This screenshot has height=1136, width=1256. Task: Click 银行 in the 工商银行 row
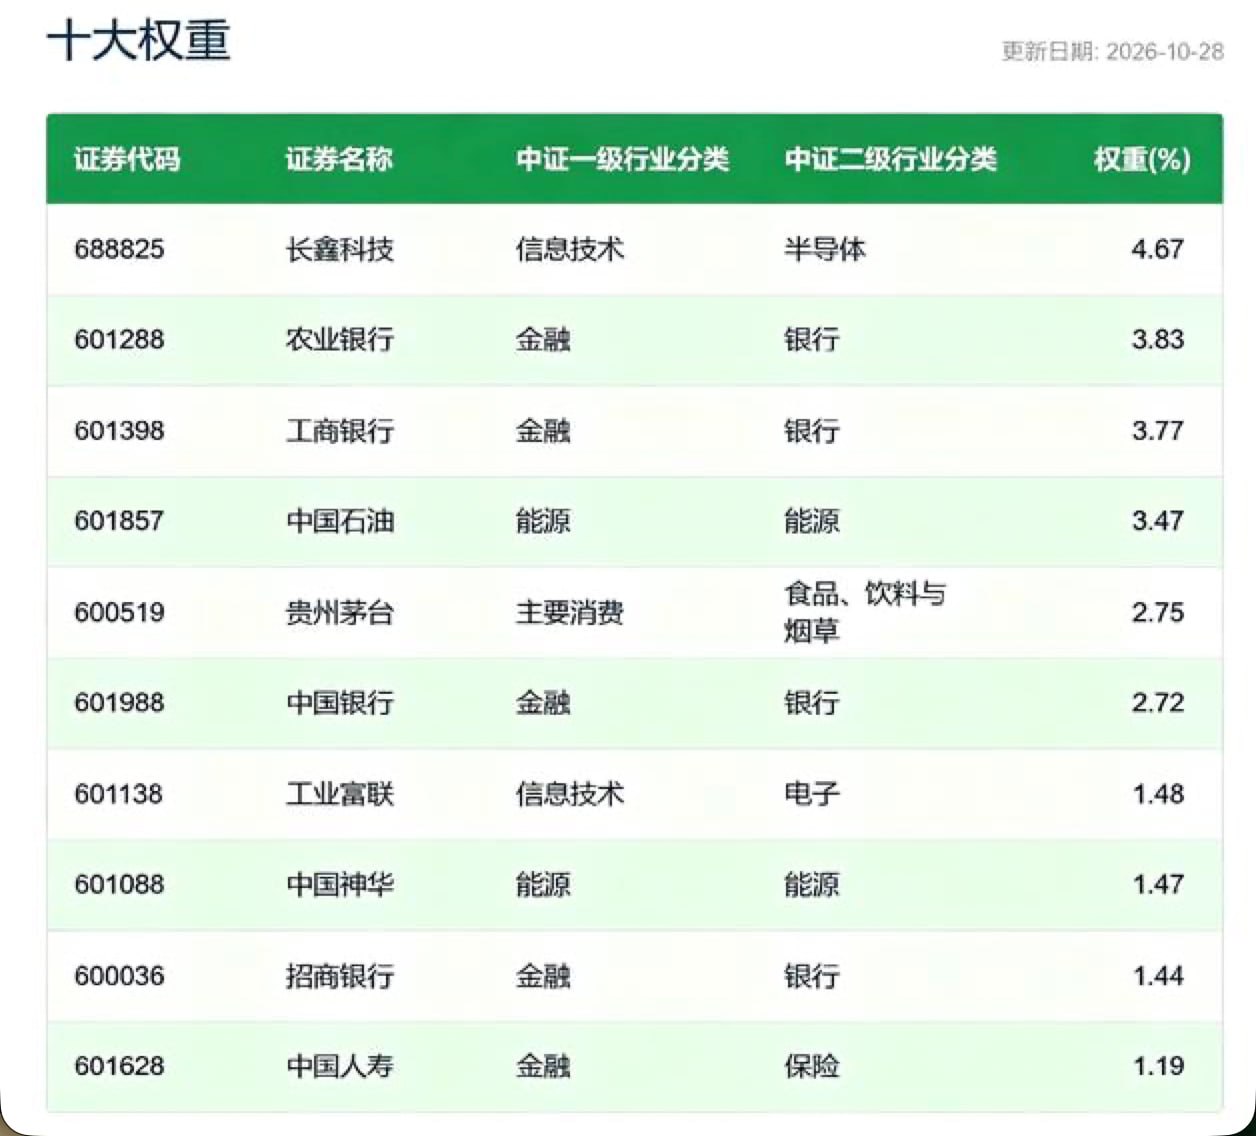click(x=812, y=431)
